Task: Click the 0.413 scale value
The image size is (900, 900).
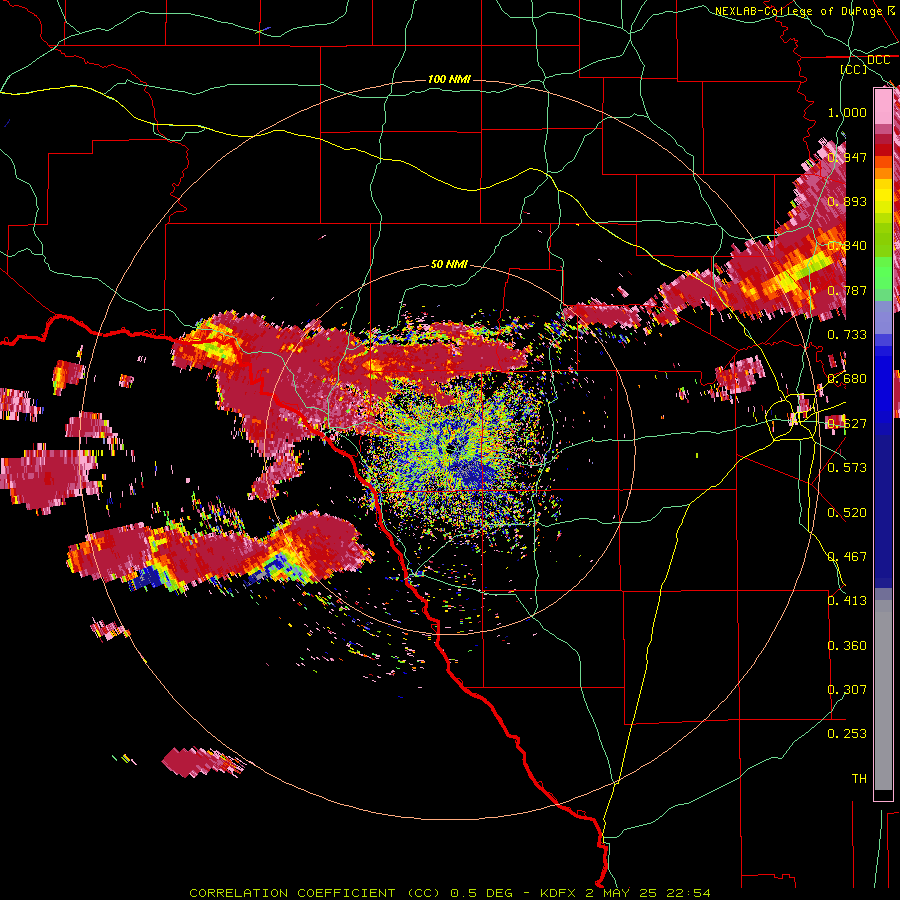Action: click(x=847, y=601)
